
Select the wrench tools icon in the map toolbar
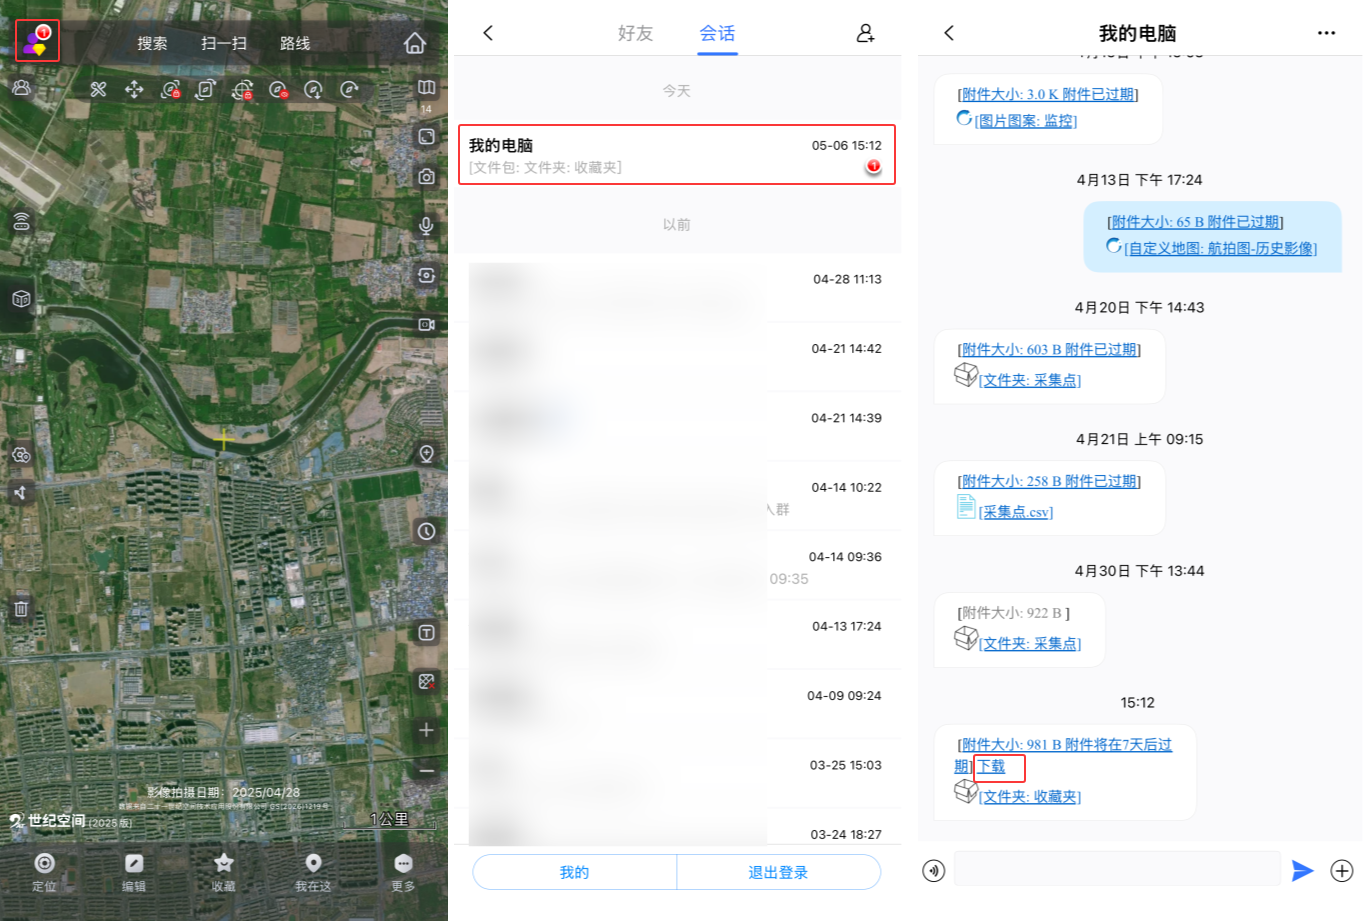[x=98, y=90]
